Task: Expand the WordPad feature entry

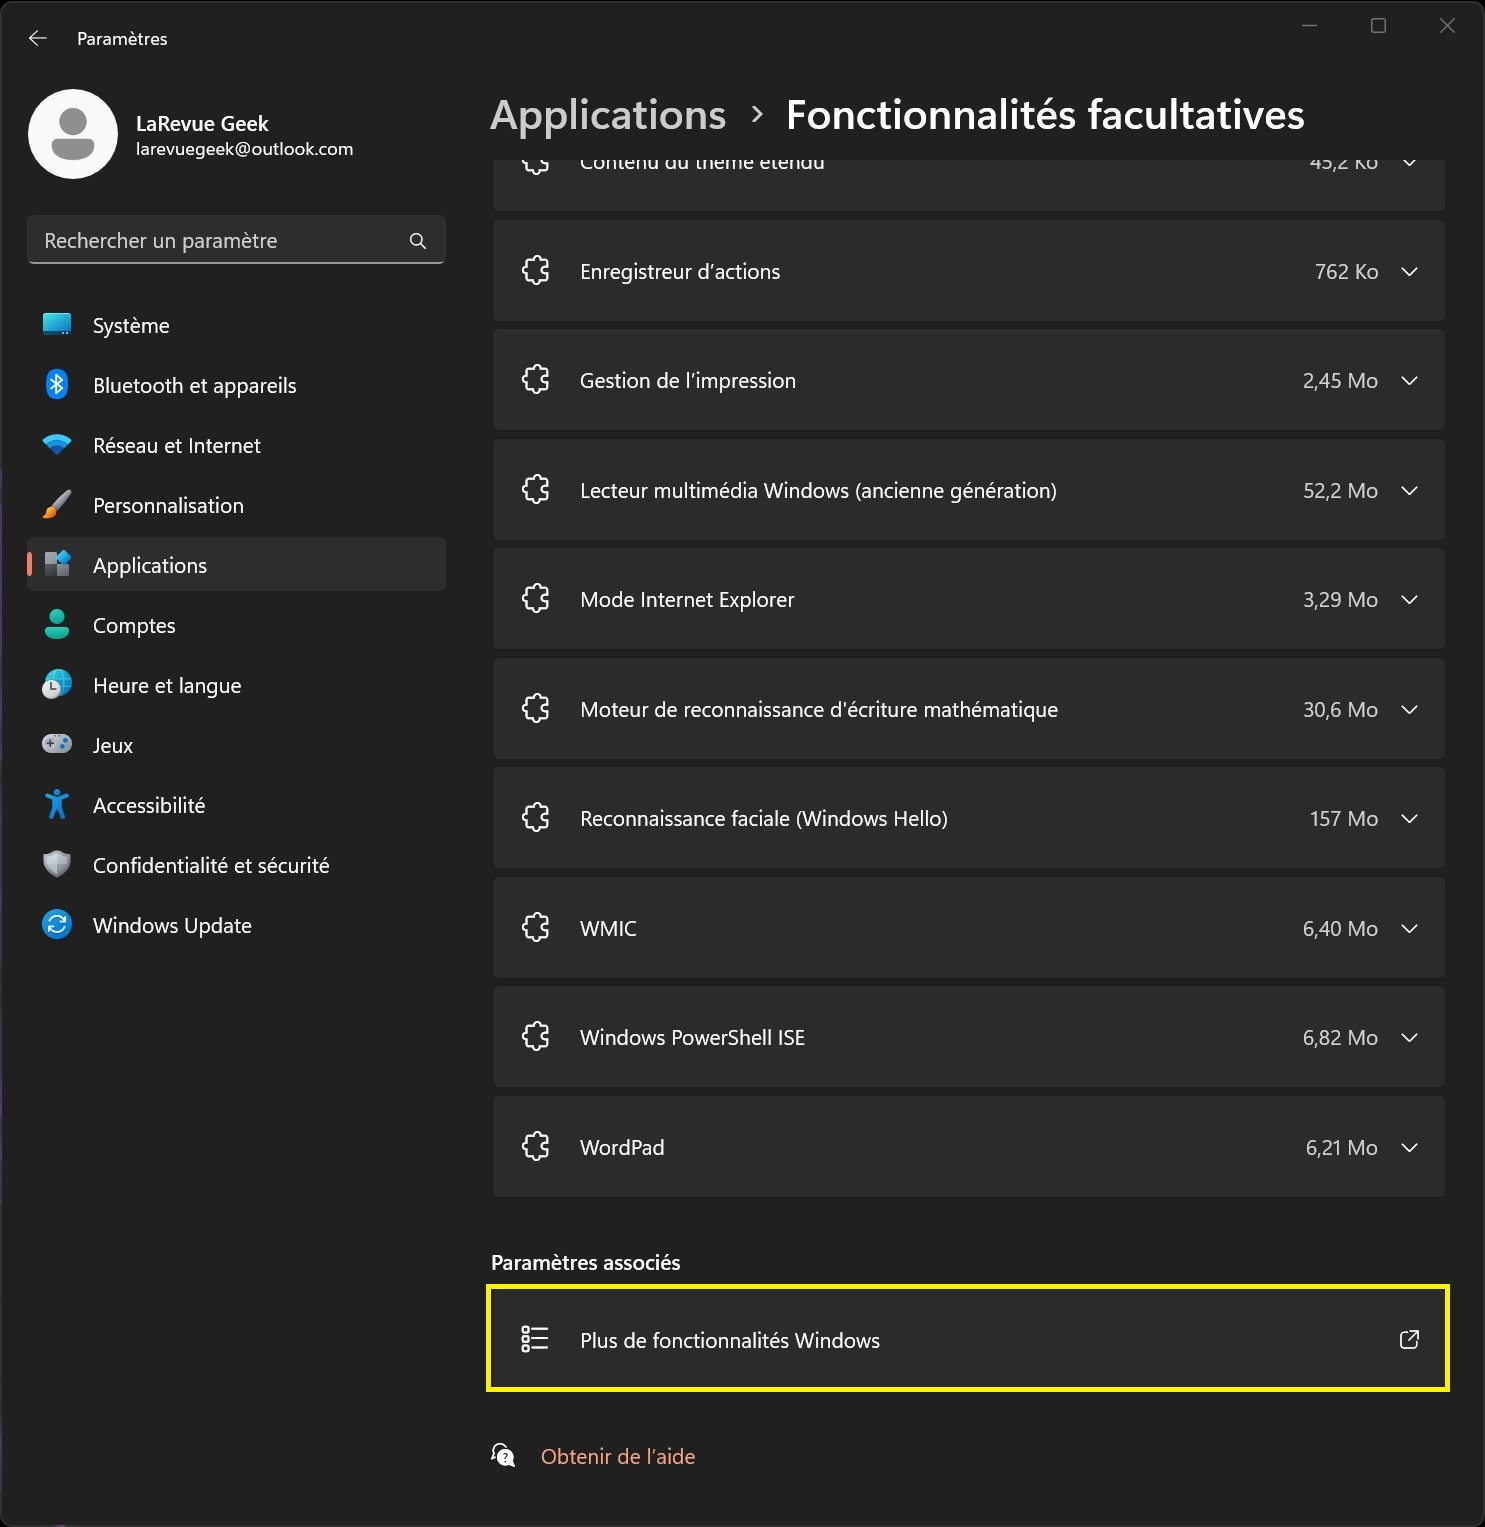Action: click(x=1409, y=1148)
